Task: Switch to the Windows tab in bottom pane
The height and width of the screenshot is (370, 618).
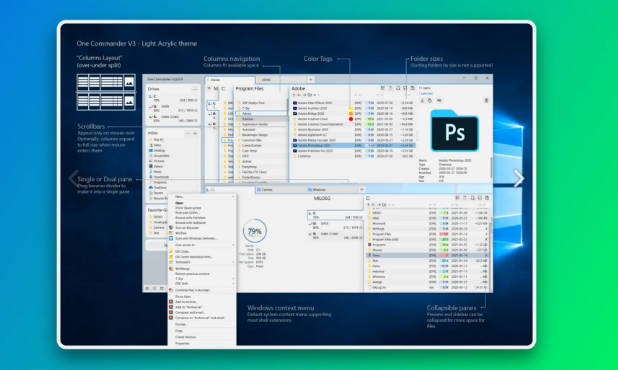Action: pyautogui.click(x=319, y=190)
